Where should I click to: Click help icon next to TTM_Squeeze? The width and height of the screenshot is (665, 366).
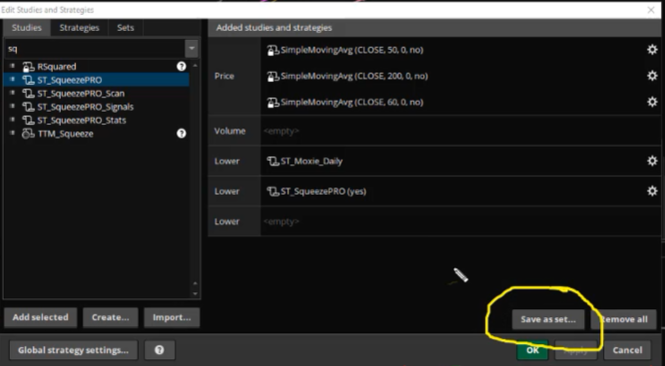181,134
